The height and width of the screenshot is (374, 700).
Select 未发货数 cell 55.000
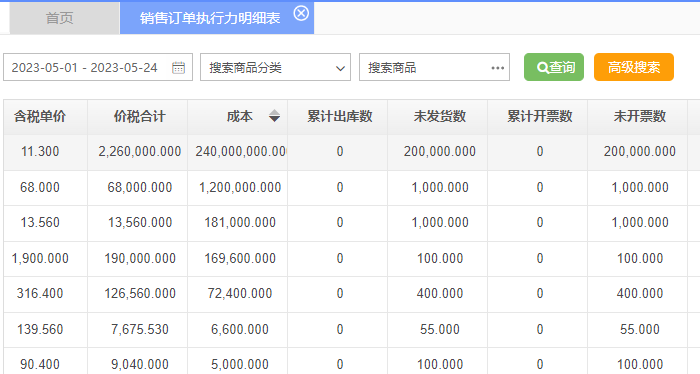[x=438, y=329]
